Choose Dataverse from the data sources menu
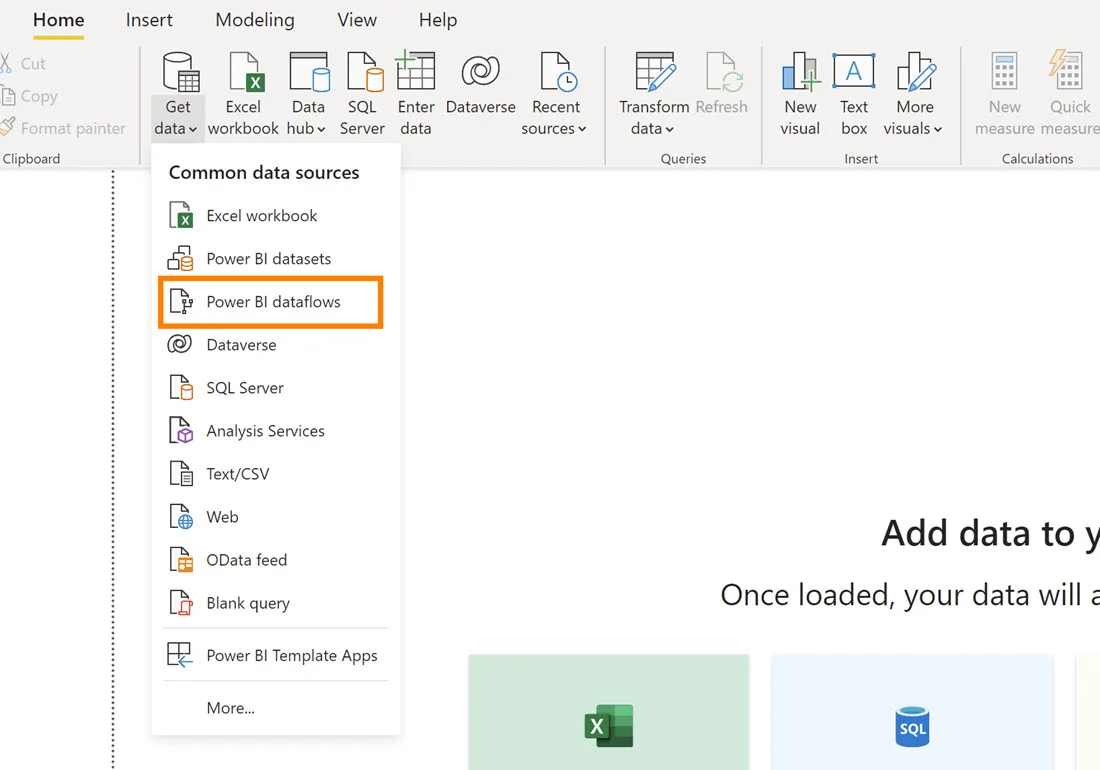The width and height of the screenshot is (1100, 770). (x=275, y=345)
